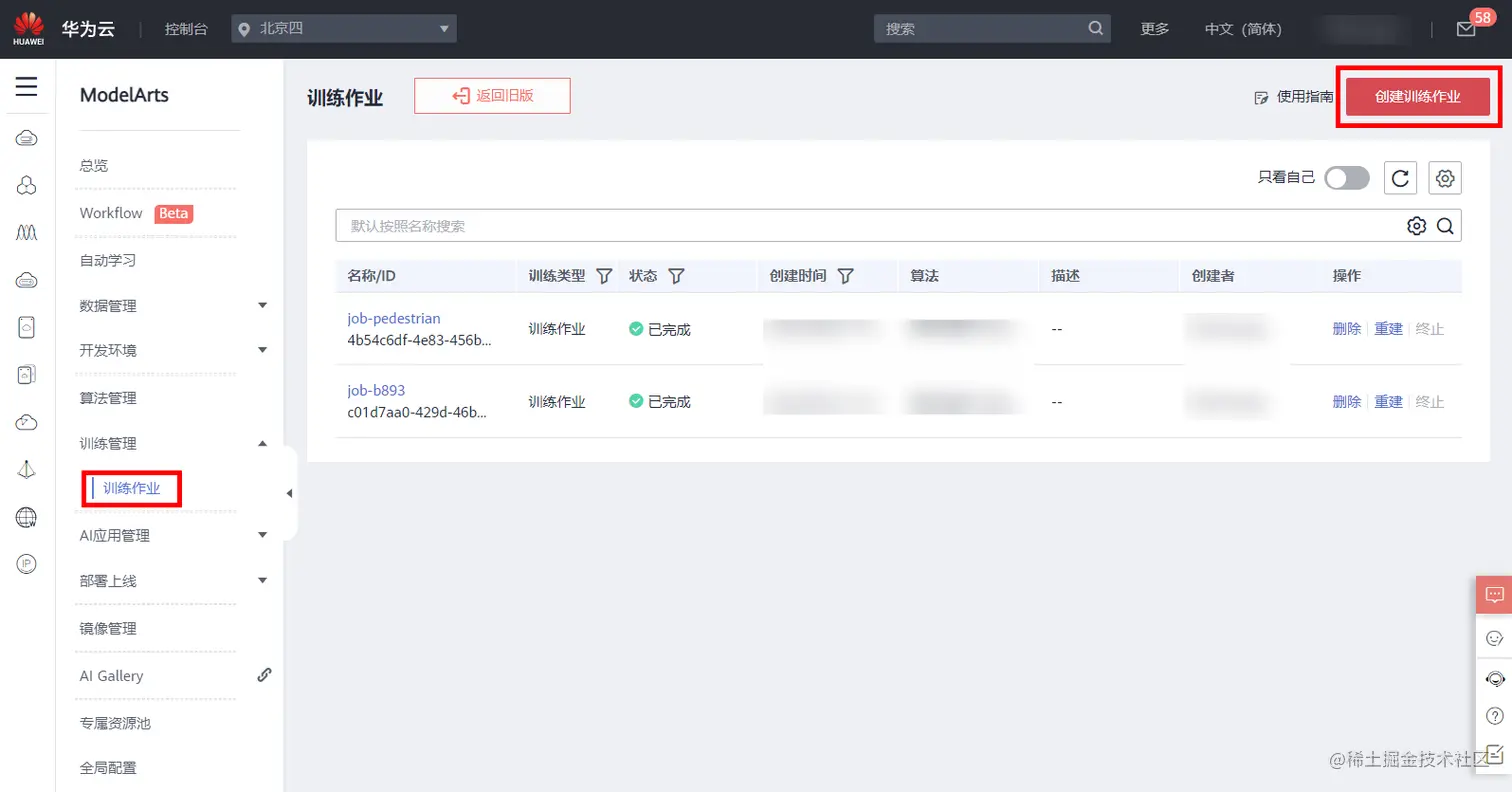Open the job-pedestrian job link
The width and height of the screenshot is (1512, 792).
pyautogui.click(x=394, y=318)
